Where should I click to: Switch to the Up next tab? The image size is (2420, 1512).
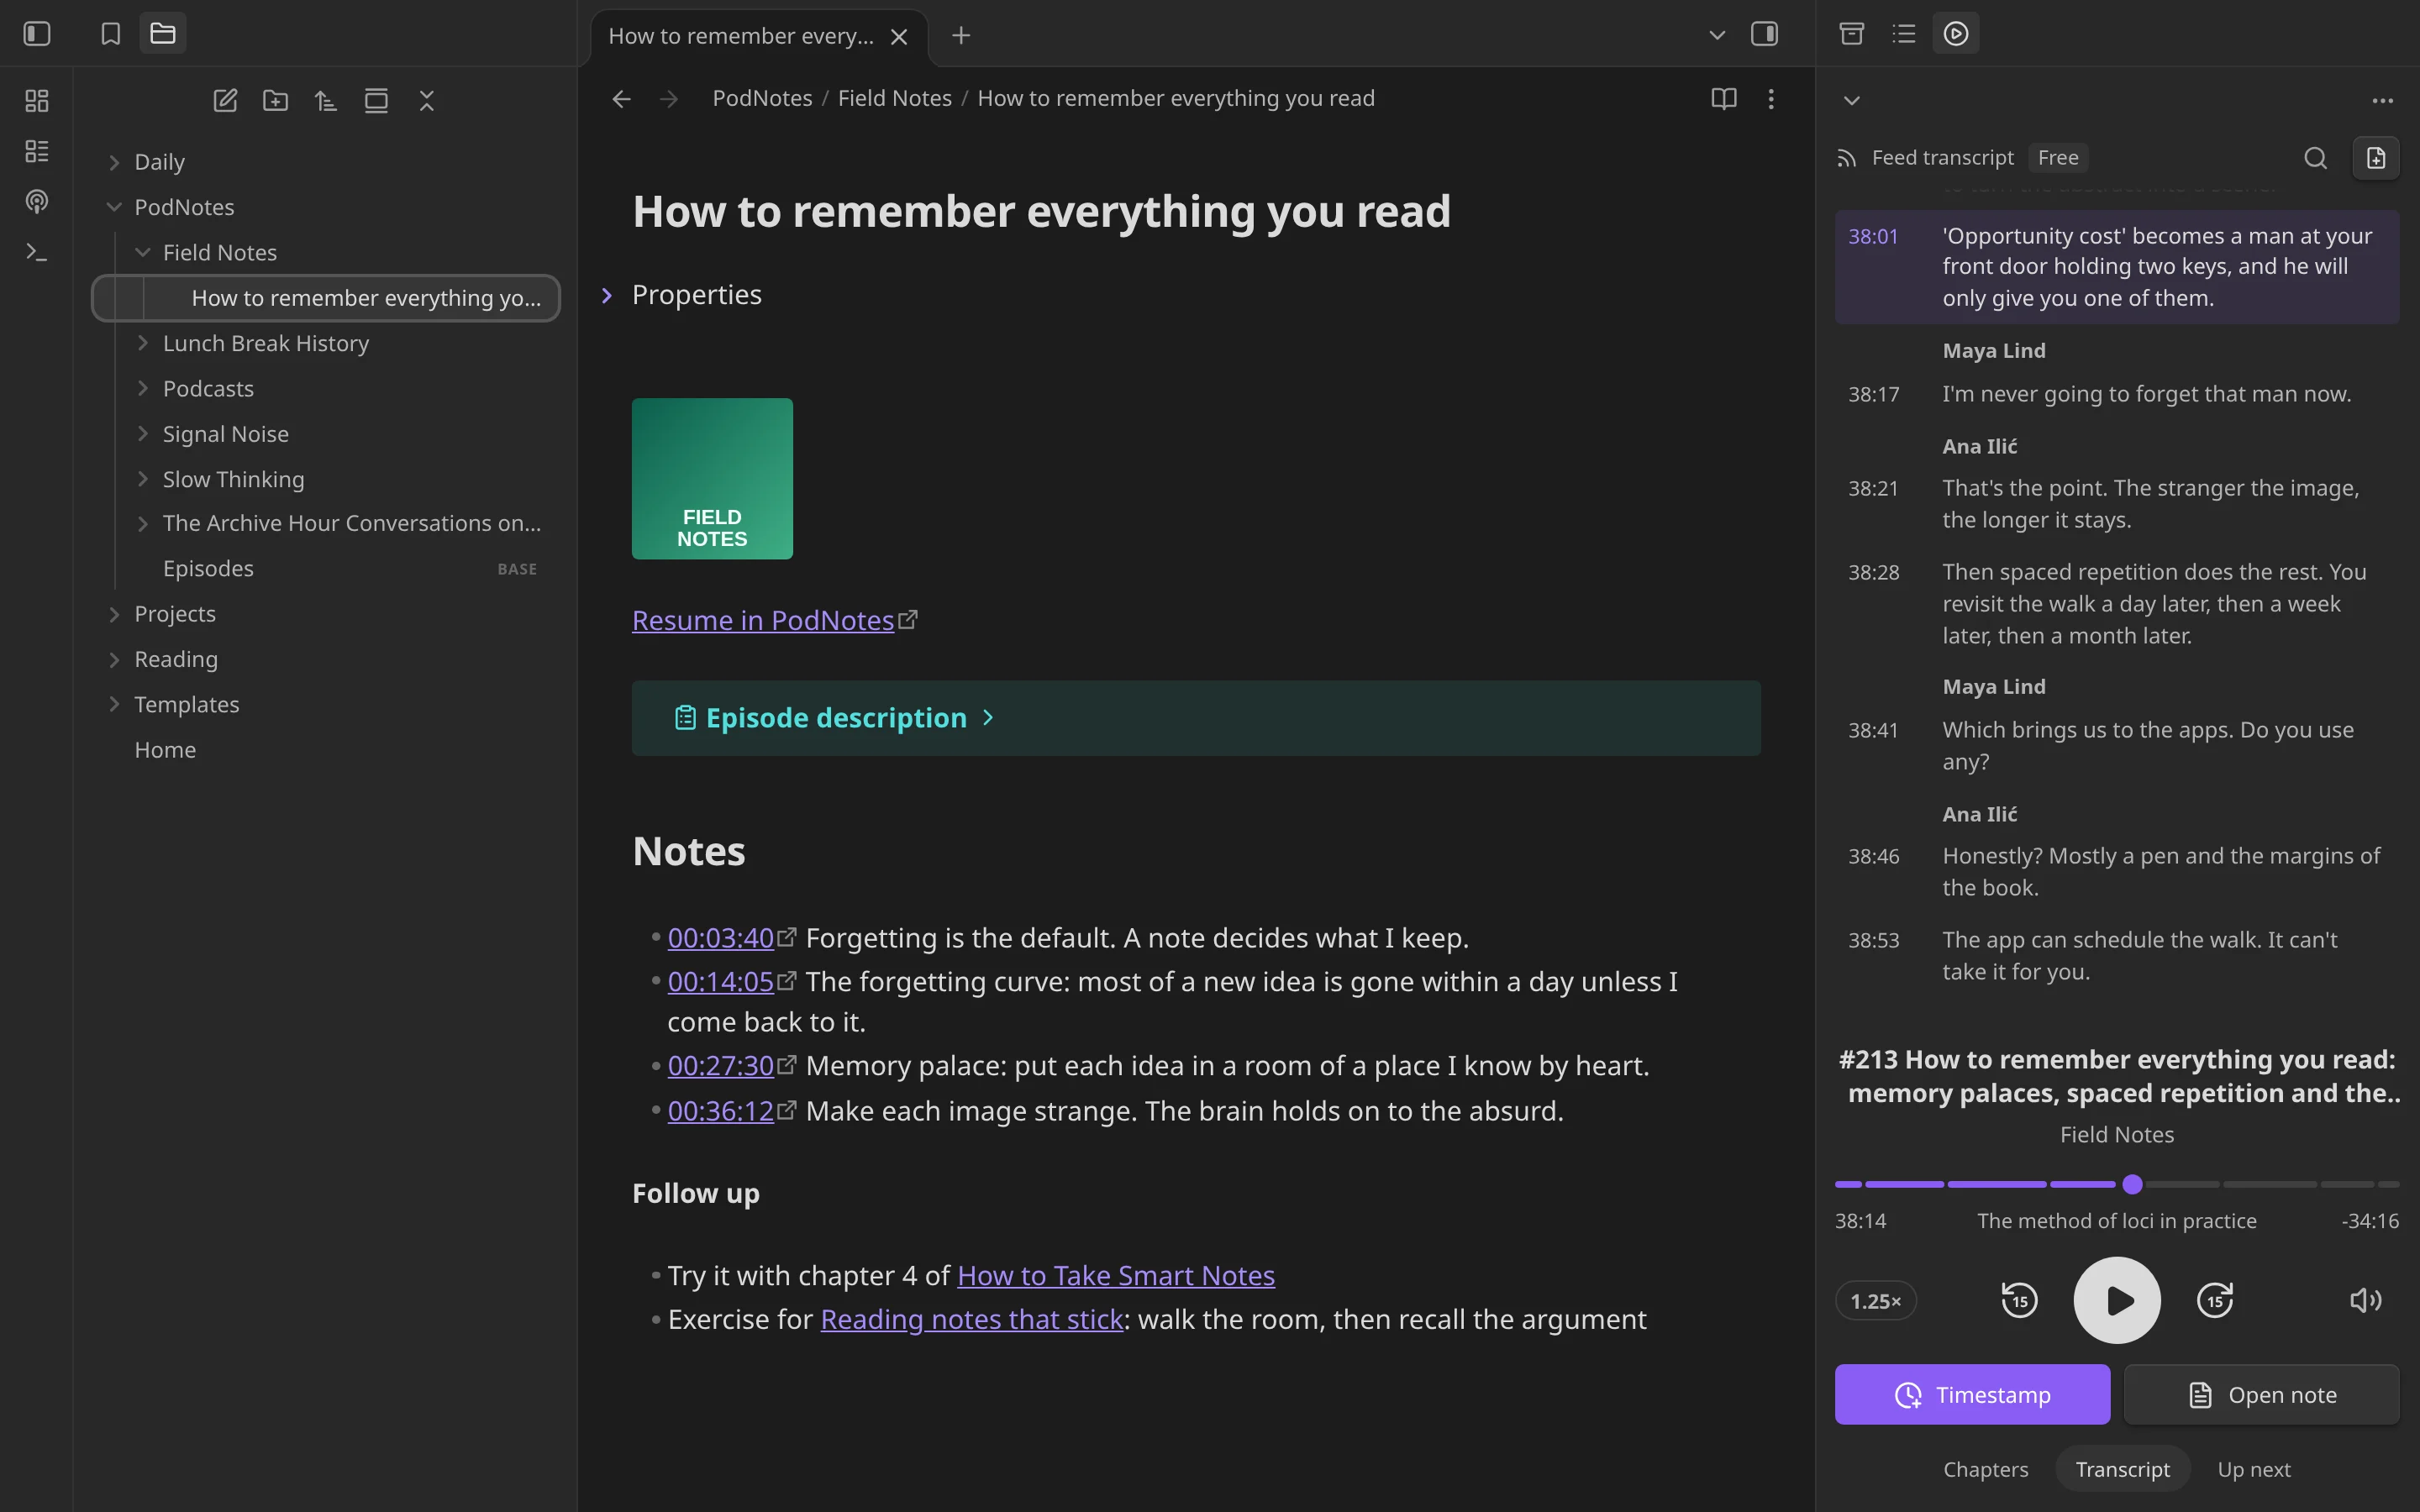click(2254, 1469)
